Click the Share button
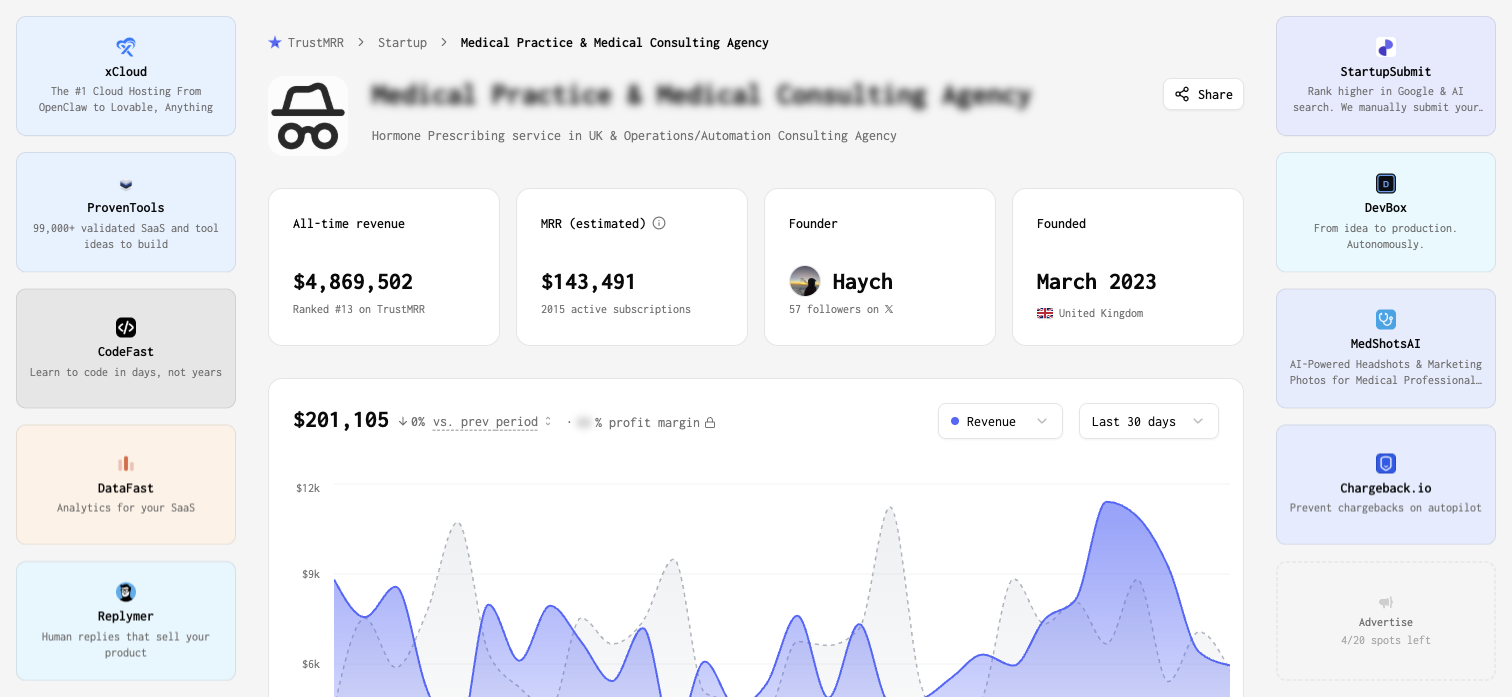 pyautogui.click(x=1203, y=94)
